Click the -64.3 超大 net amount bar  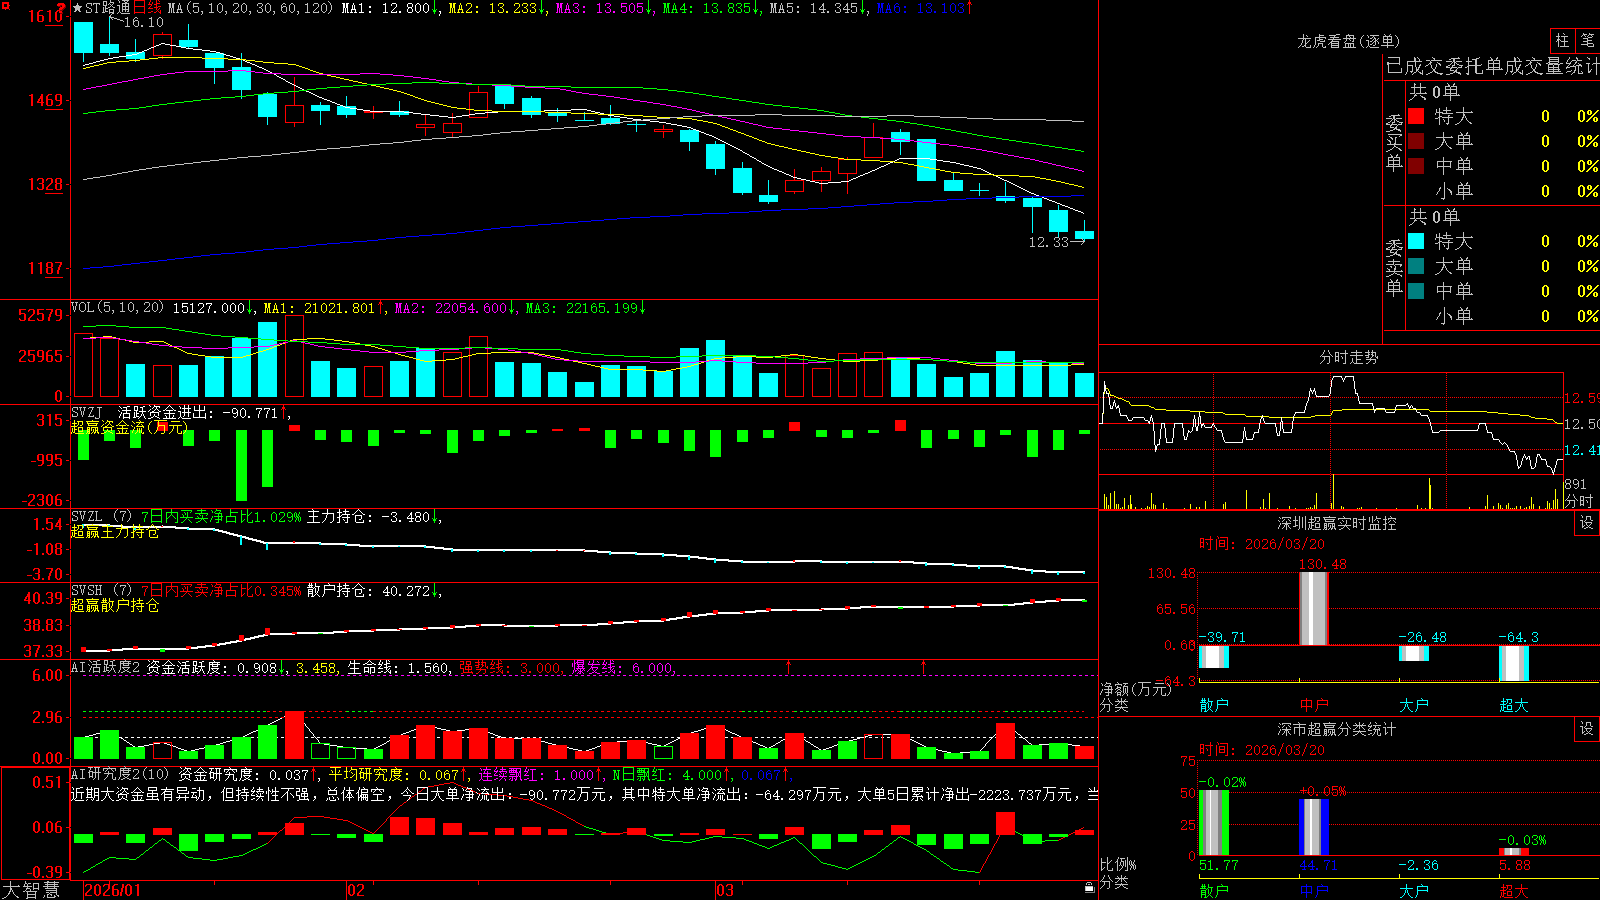tap(1514, 663)
